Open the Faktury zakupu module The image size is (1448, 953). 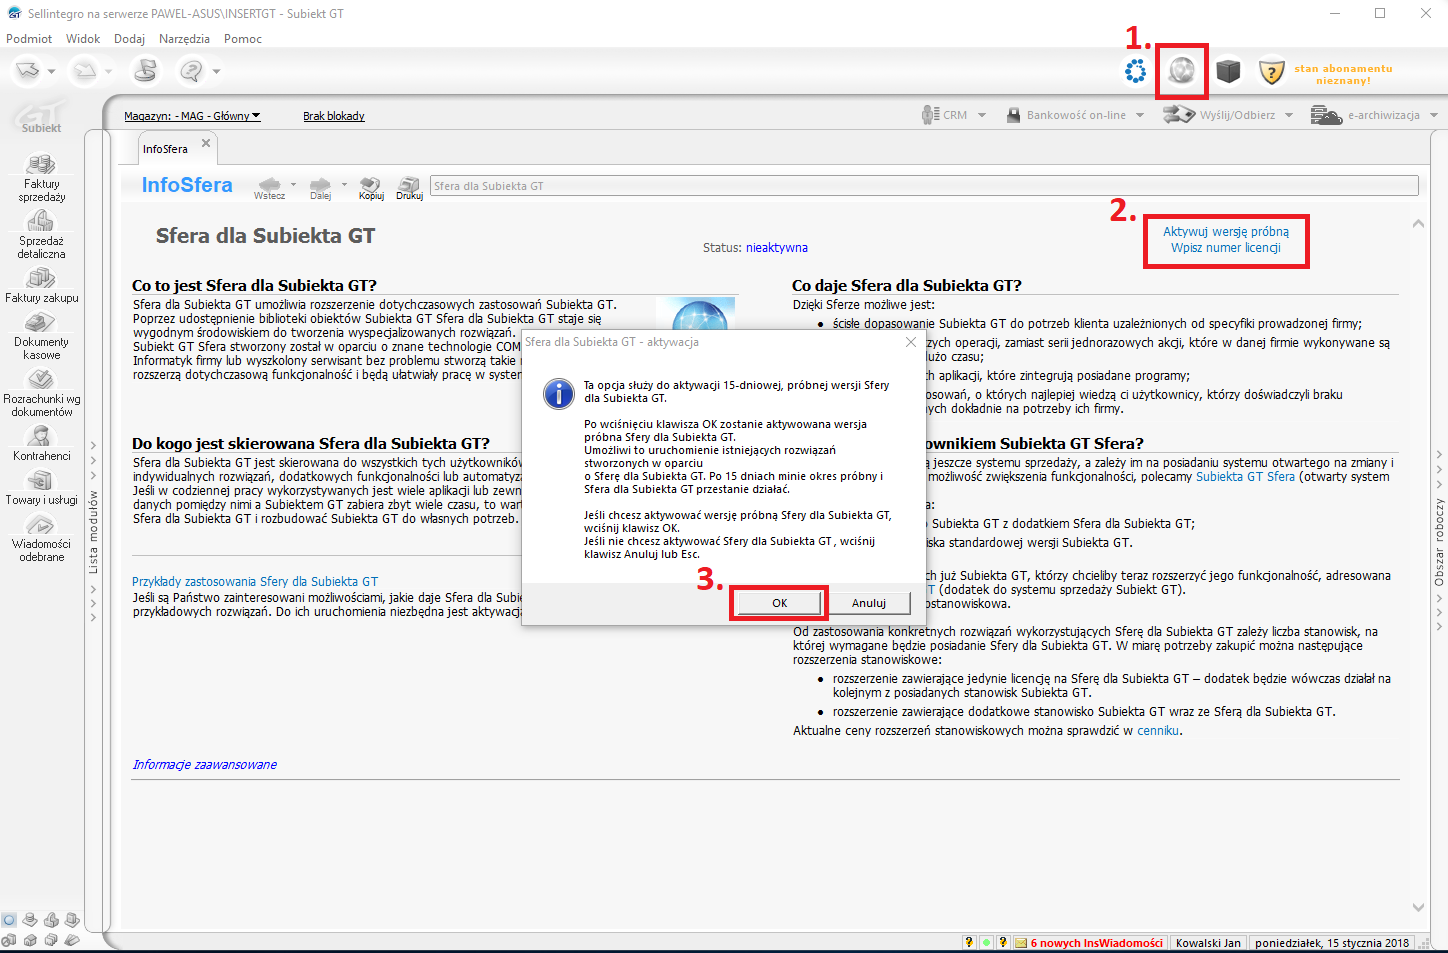coord(41,285)
